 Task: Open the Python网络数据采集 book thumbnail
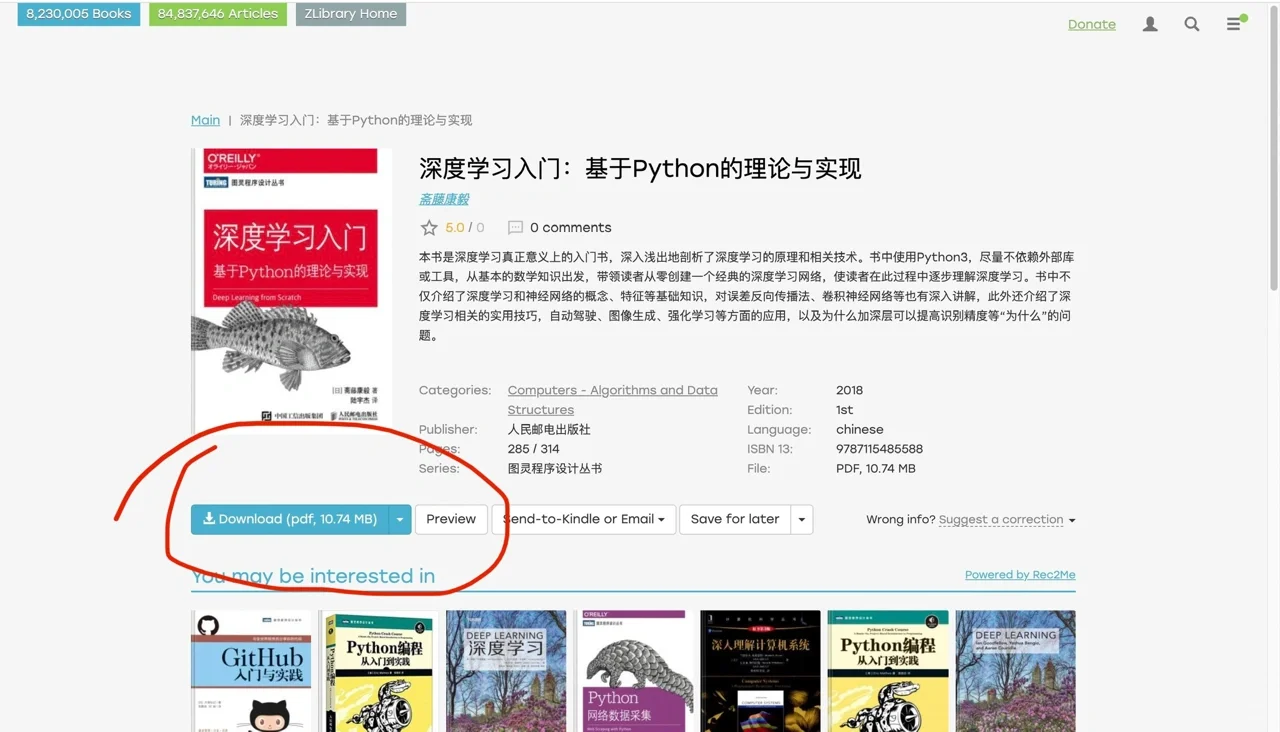tap(634, 671)
